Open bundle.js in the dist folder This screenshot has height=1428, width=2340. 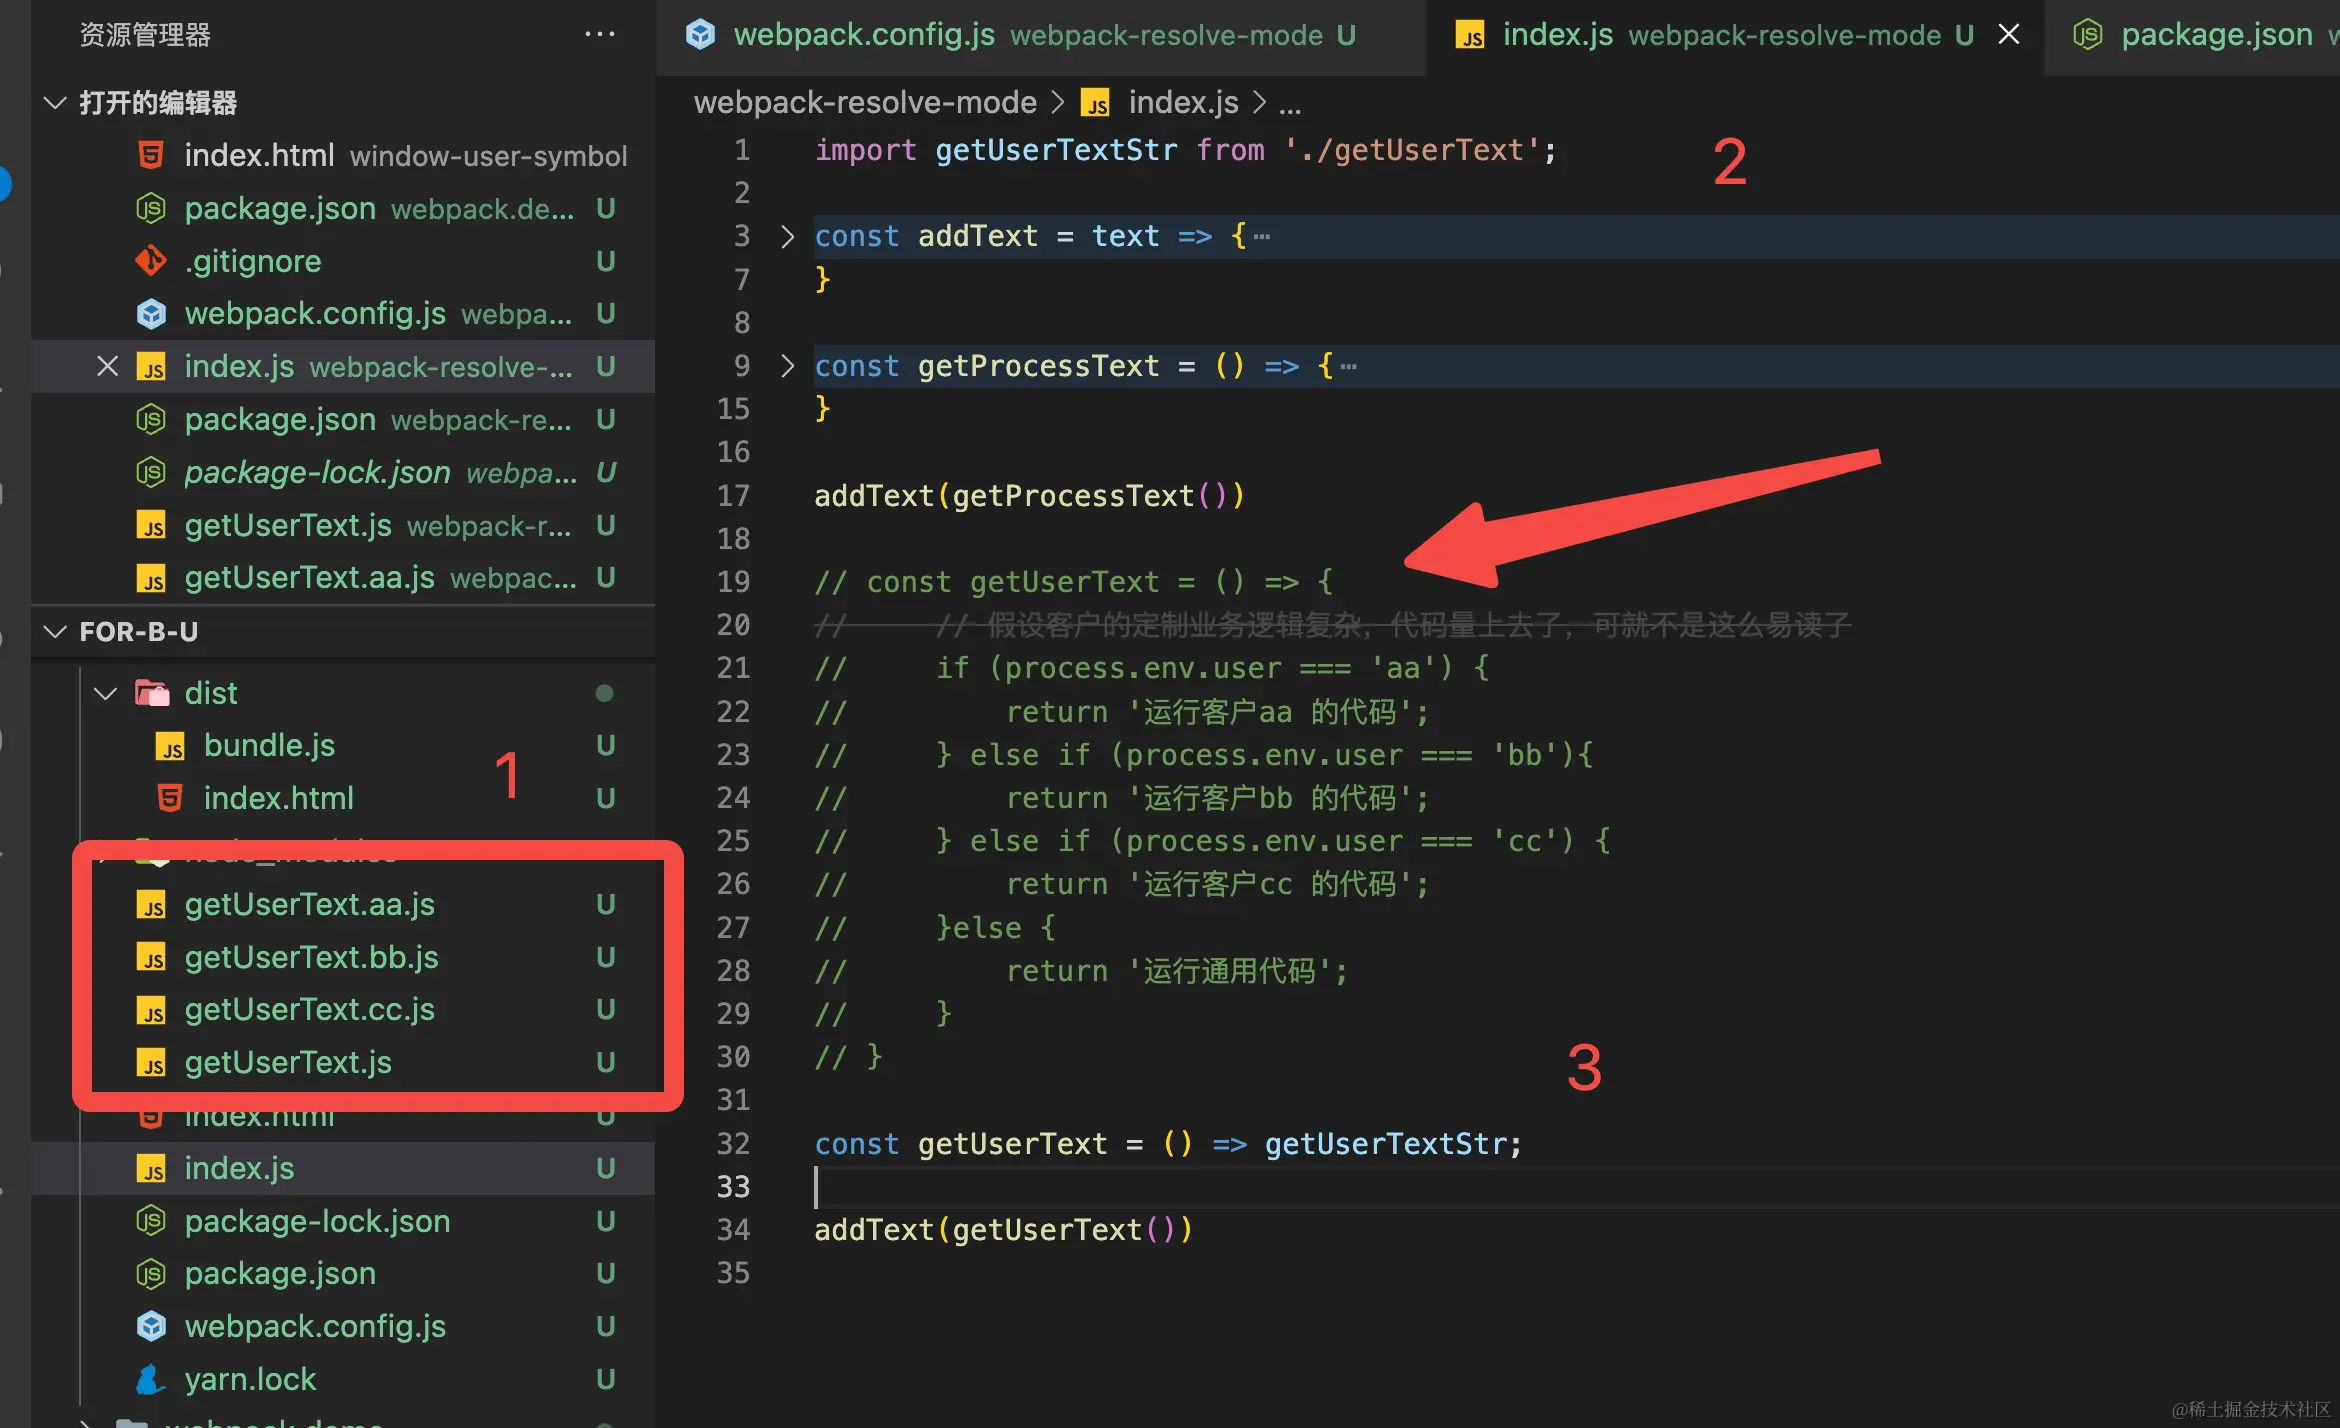coord(269,745)
